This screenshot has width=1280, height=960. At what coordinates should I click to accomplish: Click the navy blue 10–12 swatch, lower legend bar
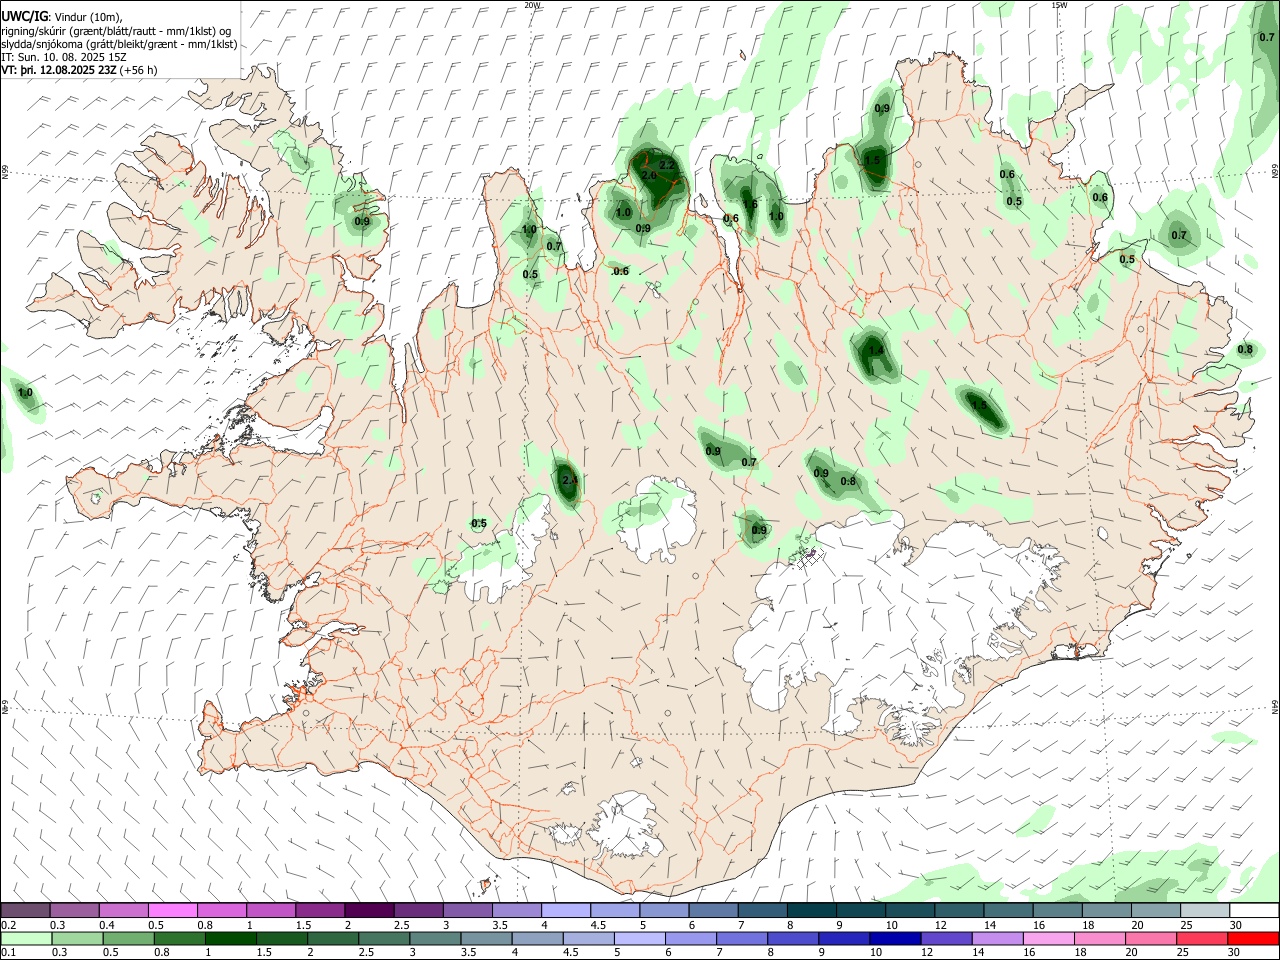coord(896,939)
